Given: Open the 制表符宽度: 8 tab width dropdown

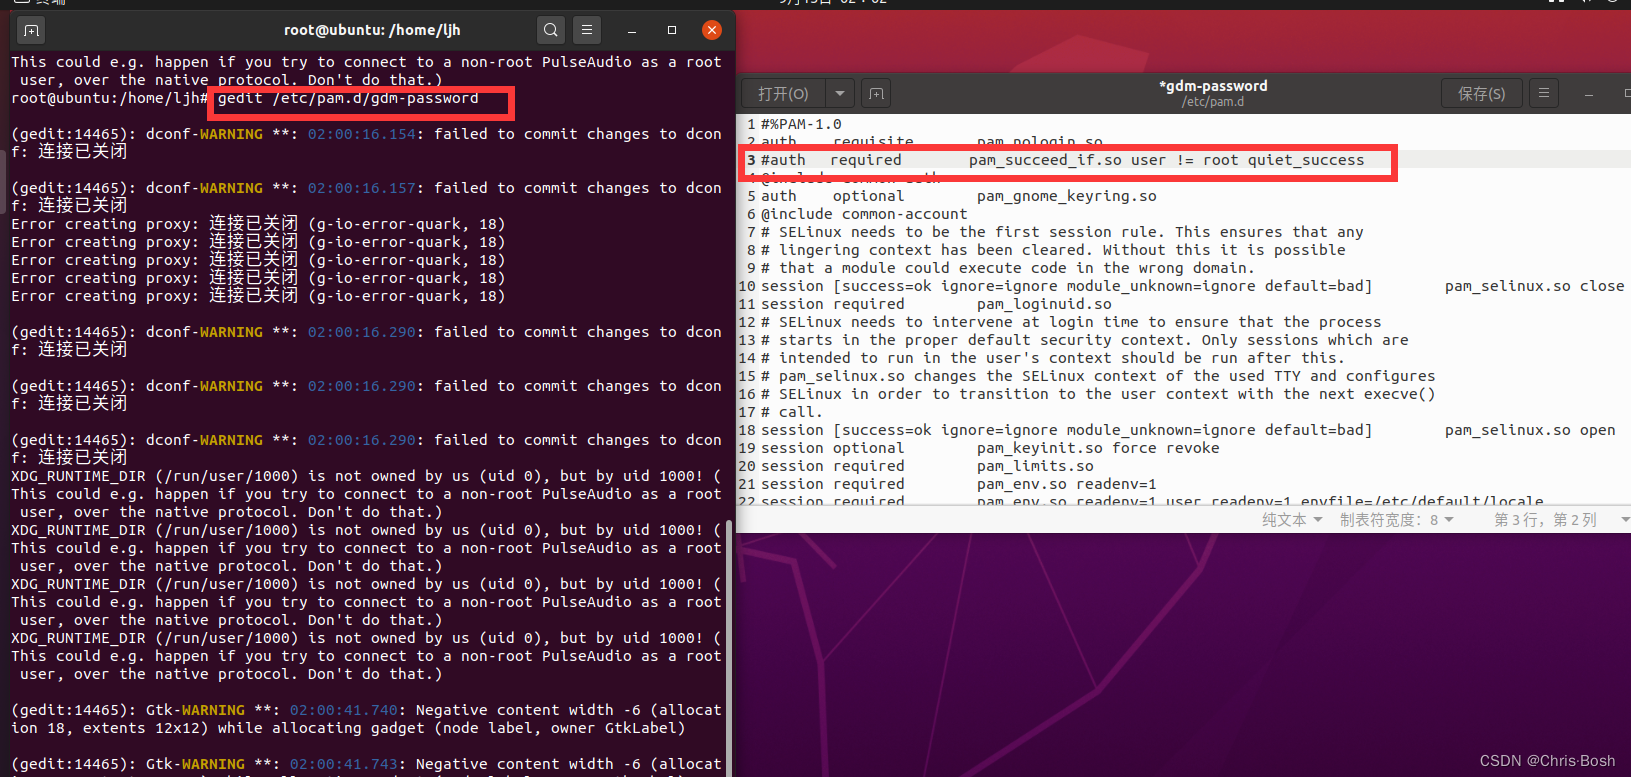Looking at the screenshot, I should 1396,520.
